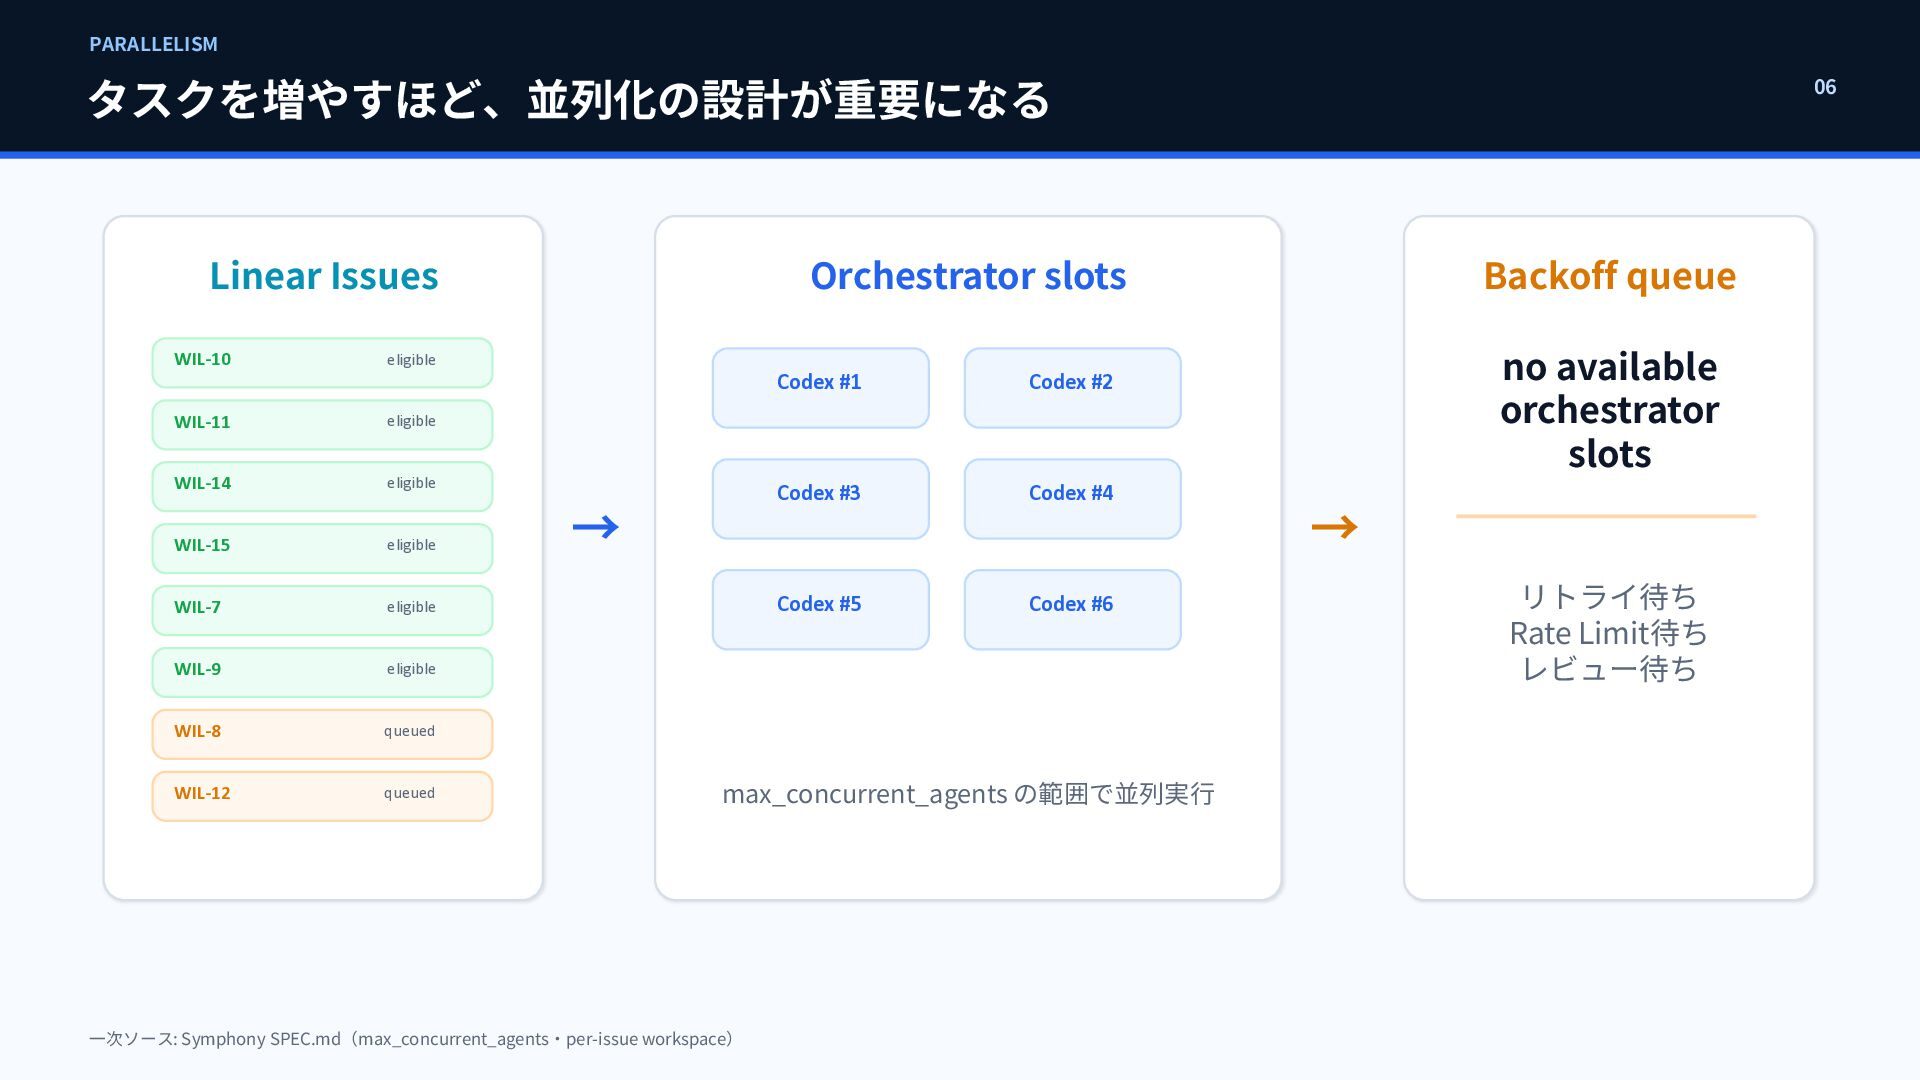This screenshot has height=1080, width=1920.
Task: Click the slide number 06
Action: [1825, 87]
